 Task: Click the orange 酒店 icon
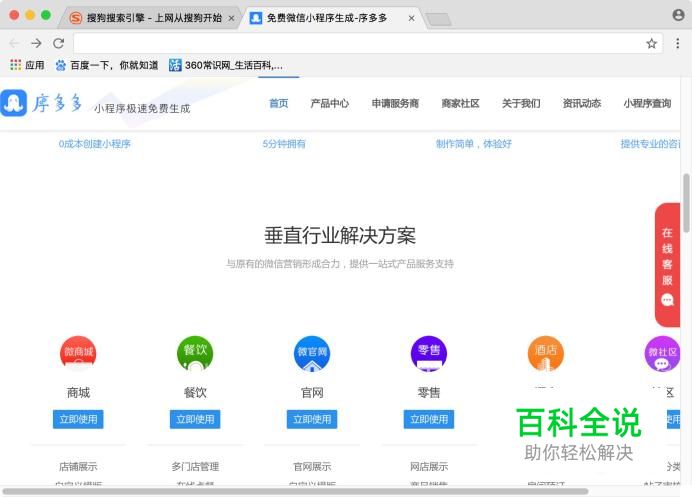click(x=546, y=353)
